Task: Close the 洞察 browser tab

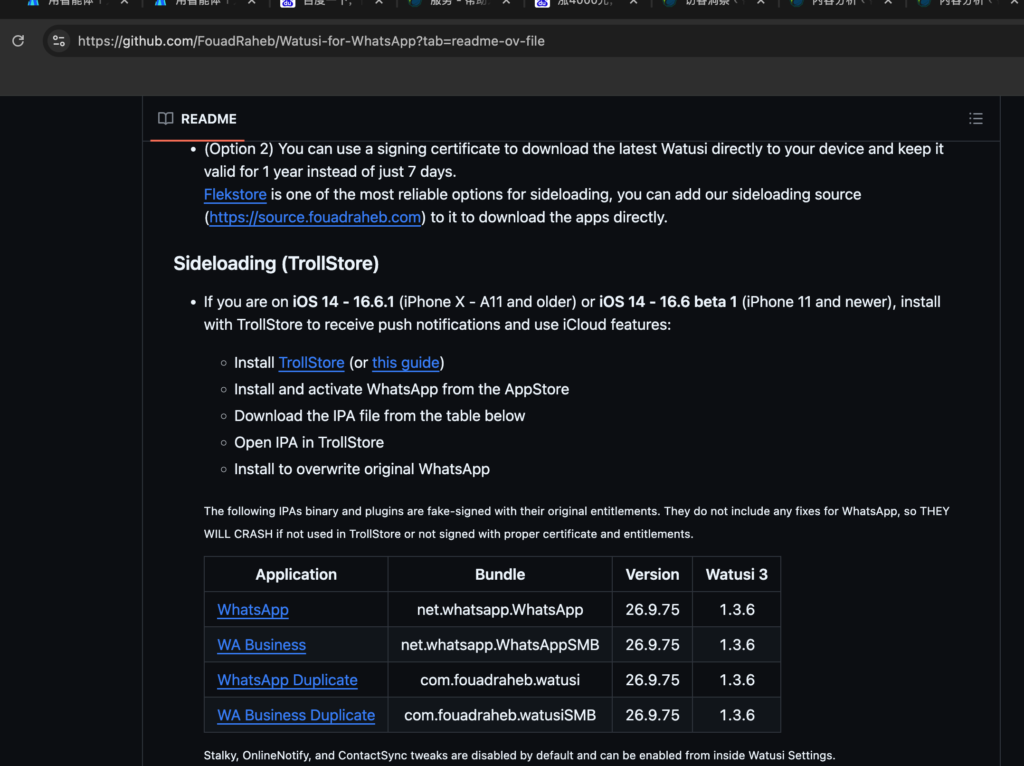Action: click(x=763, y=3)
